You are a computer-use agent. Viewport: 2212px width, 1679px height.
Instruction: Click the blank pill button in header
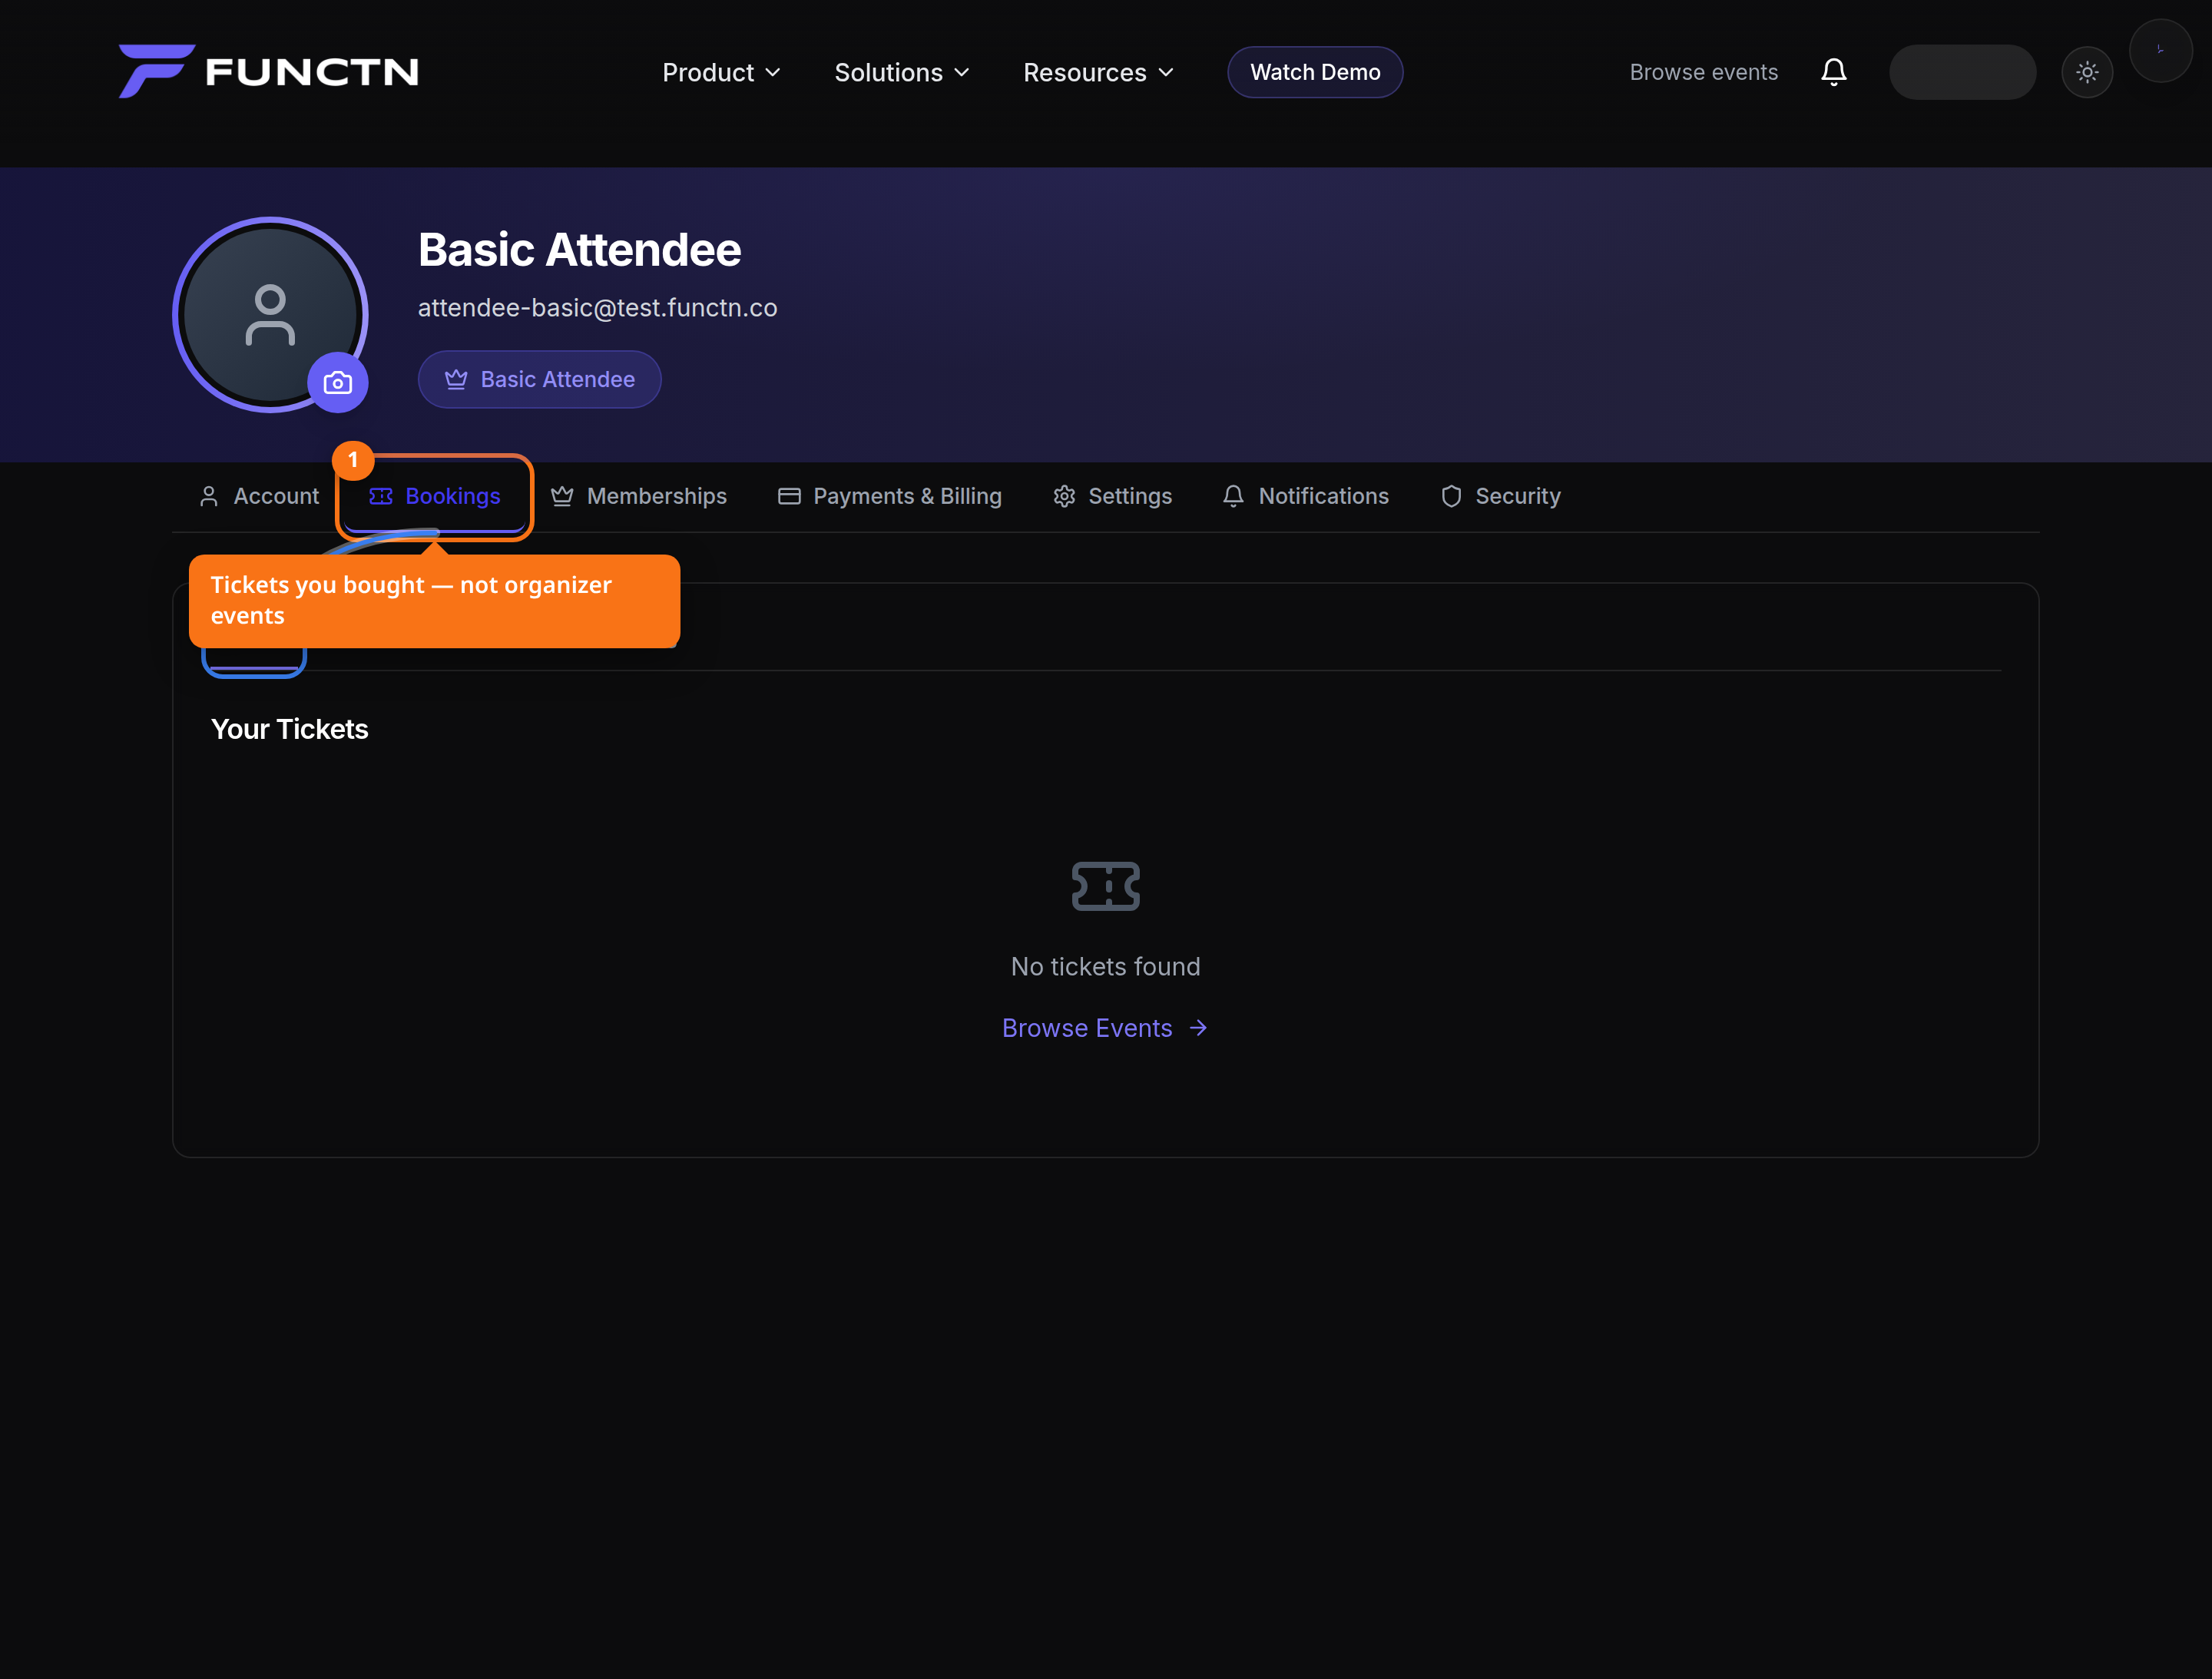click(x=1962, y=72)
